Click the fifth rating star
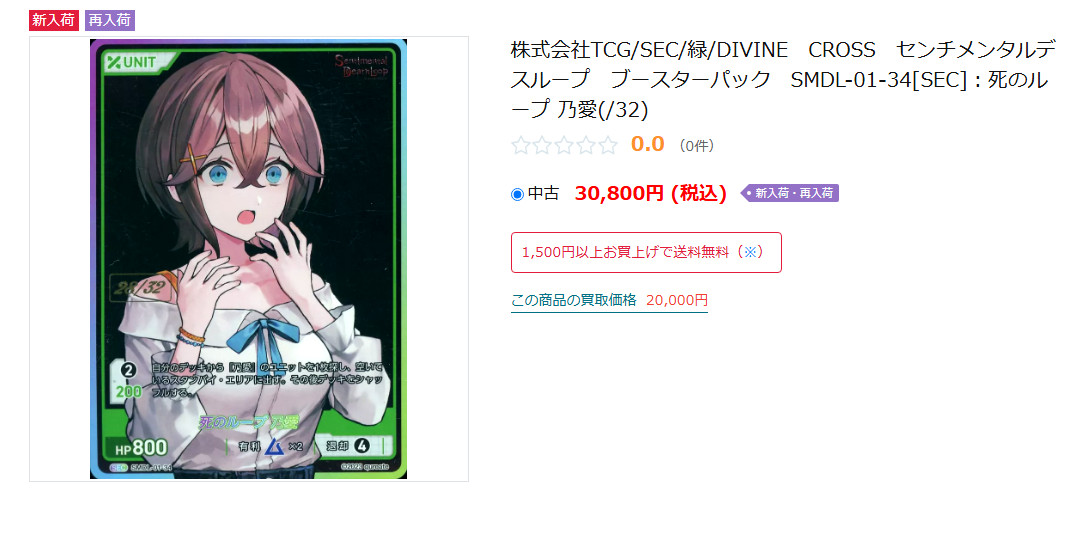1088x544 pixels. coord(608,145)
